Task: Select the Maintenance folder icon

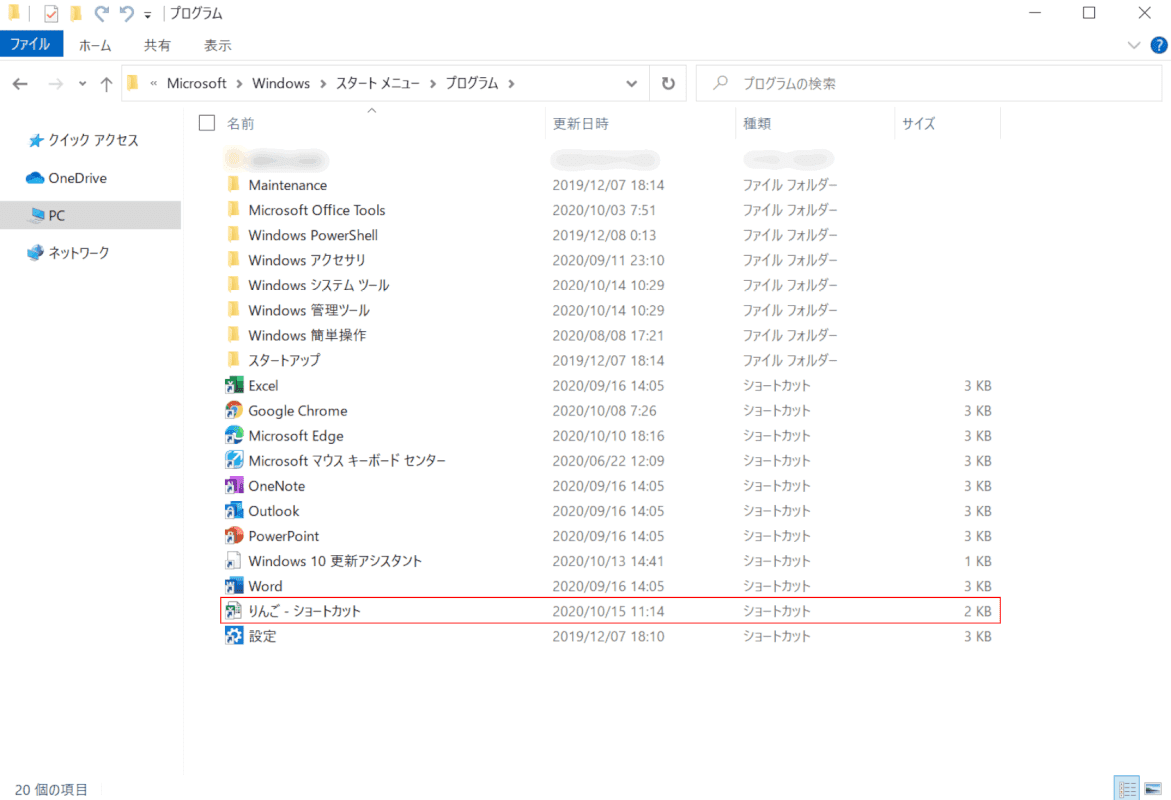Action: click(234, 185)
